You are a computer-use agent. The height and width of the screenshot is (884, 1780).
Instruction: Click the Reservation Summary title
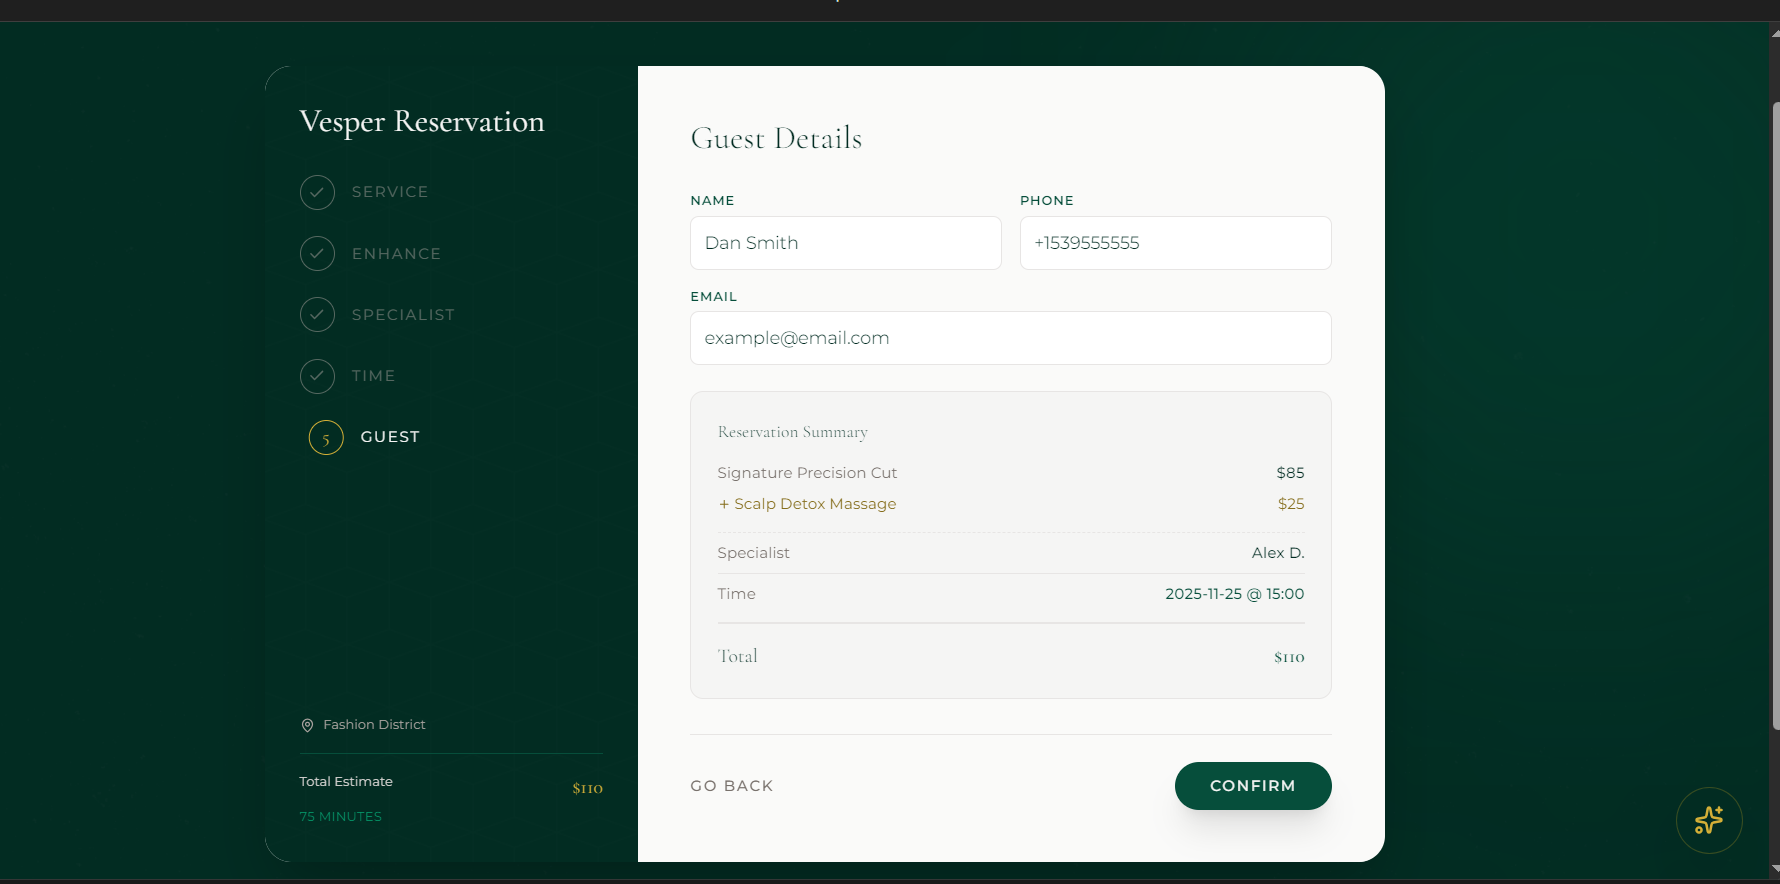793,432
